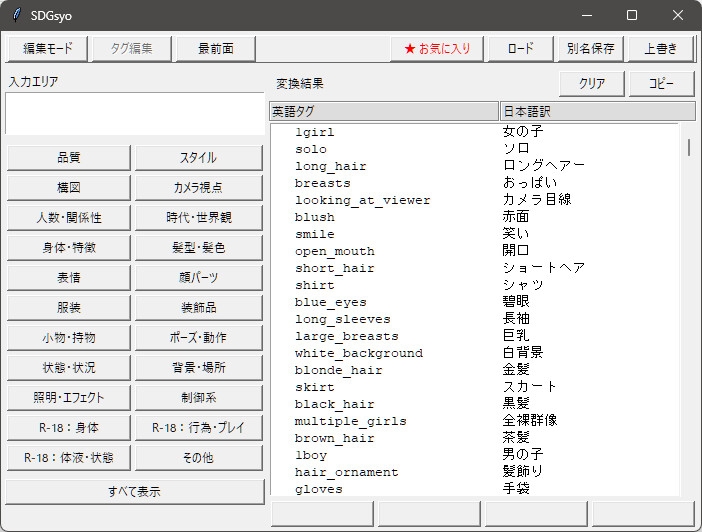Select the 品質 category

point(68,157)
